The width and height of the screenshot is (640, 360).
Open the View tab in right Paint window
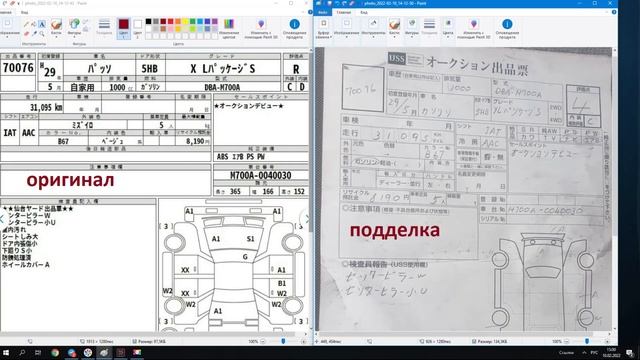[363, 12]
